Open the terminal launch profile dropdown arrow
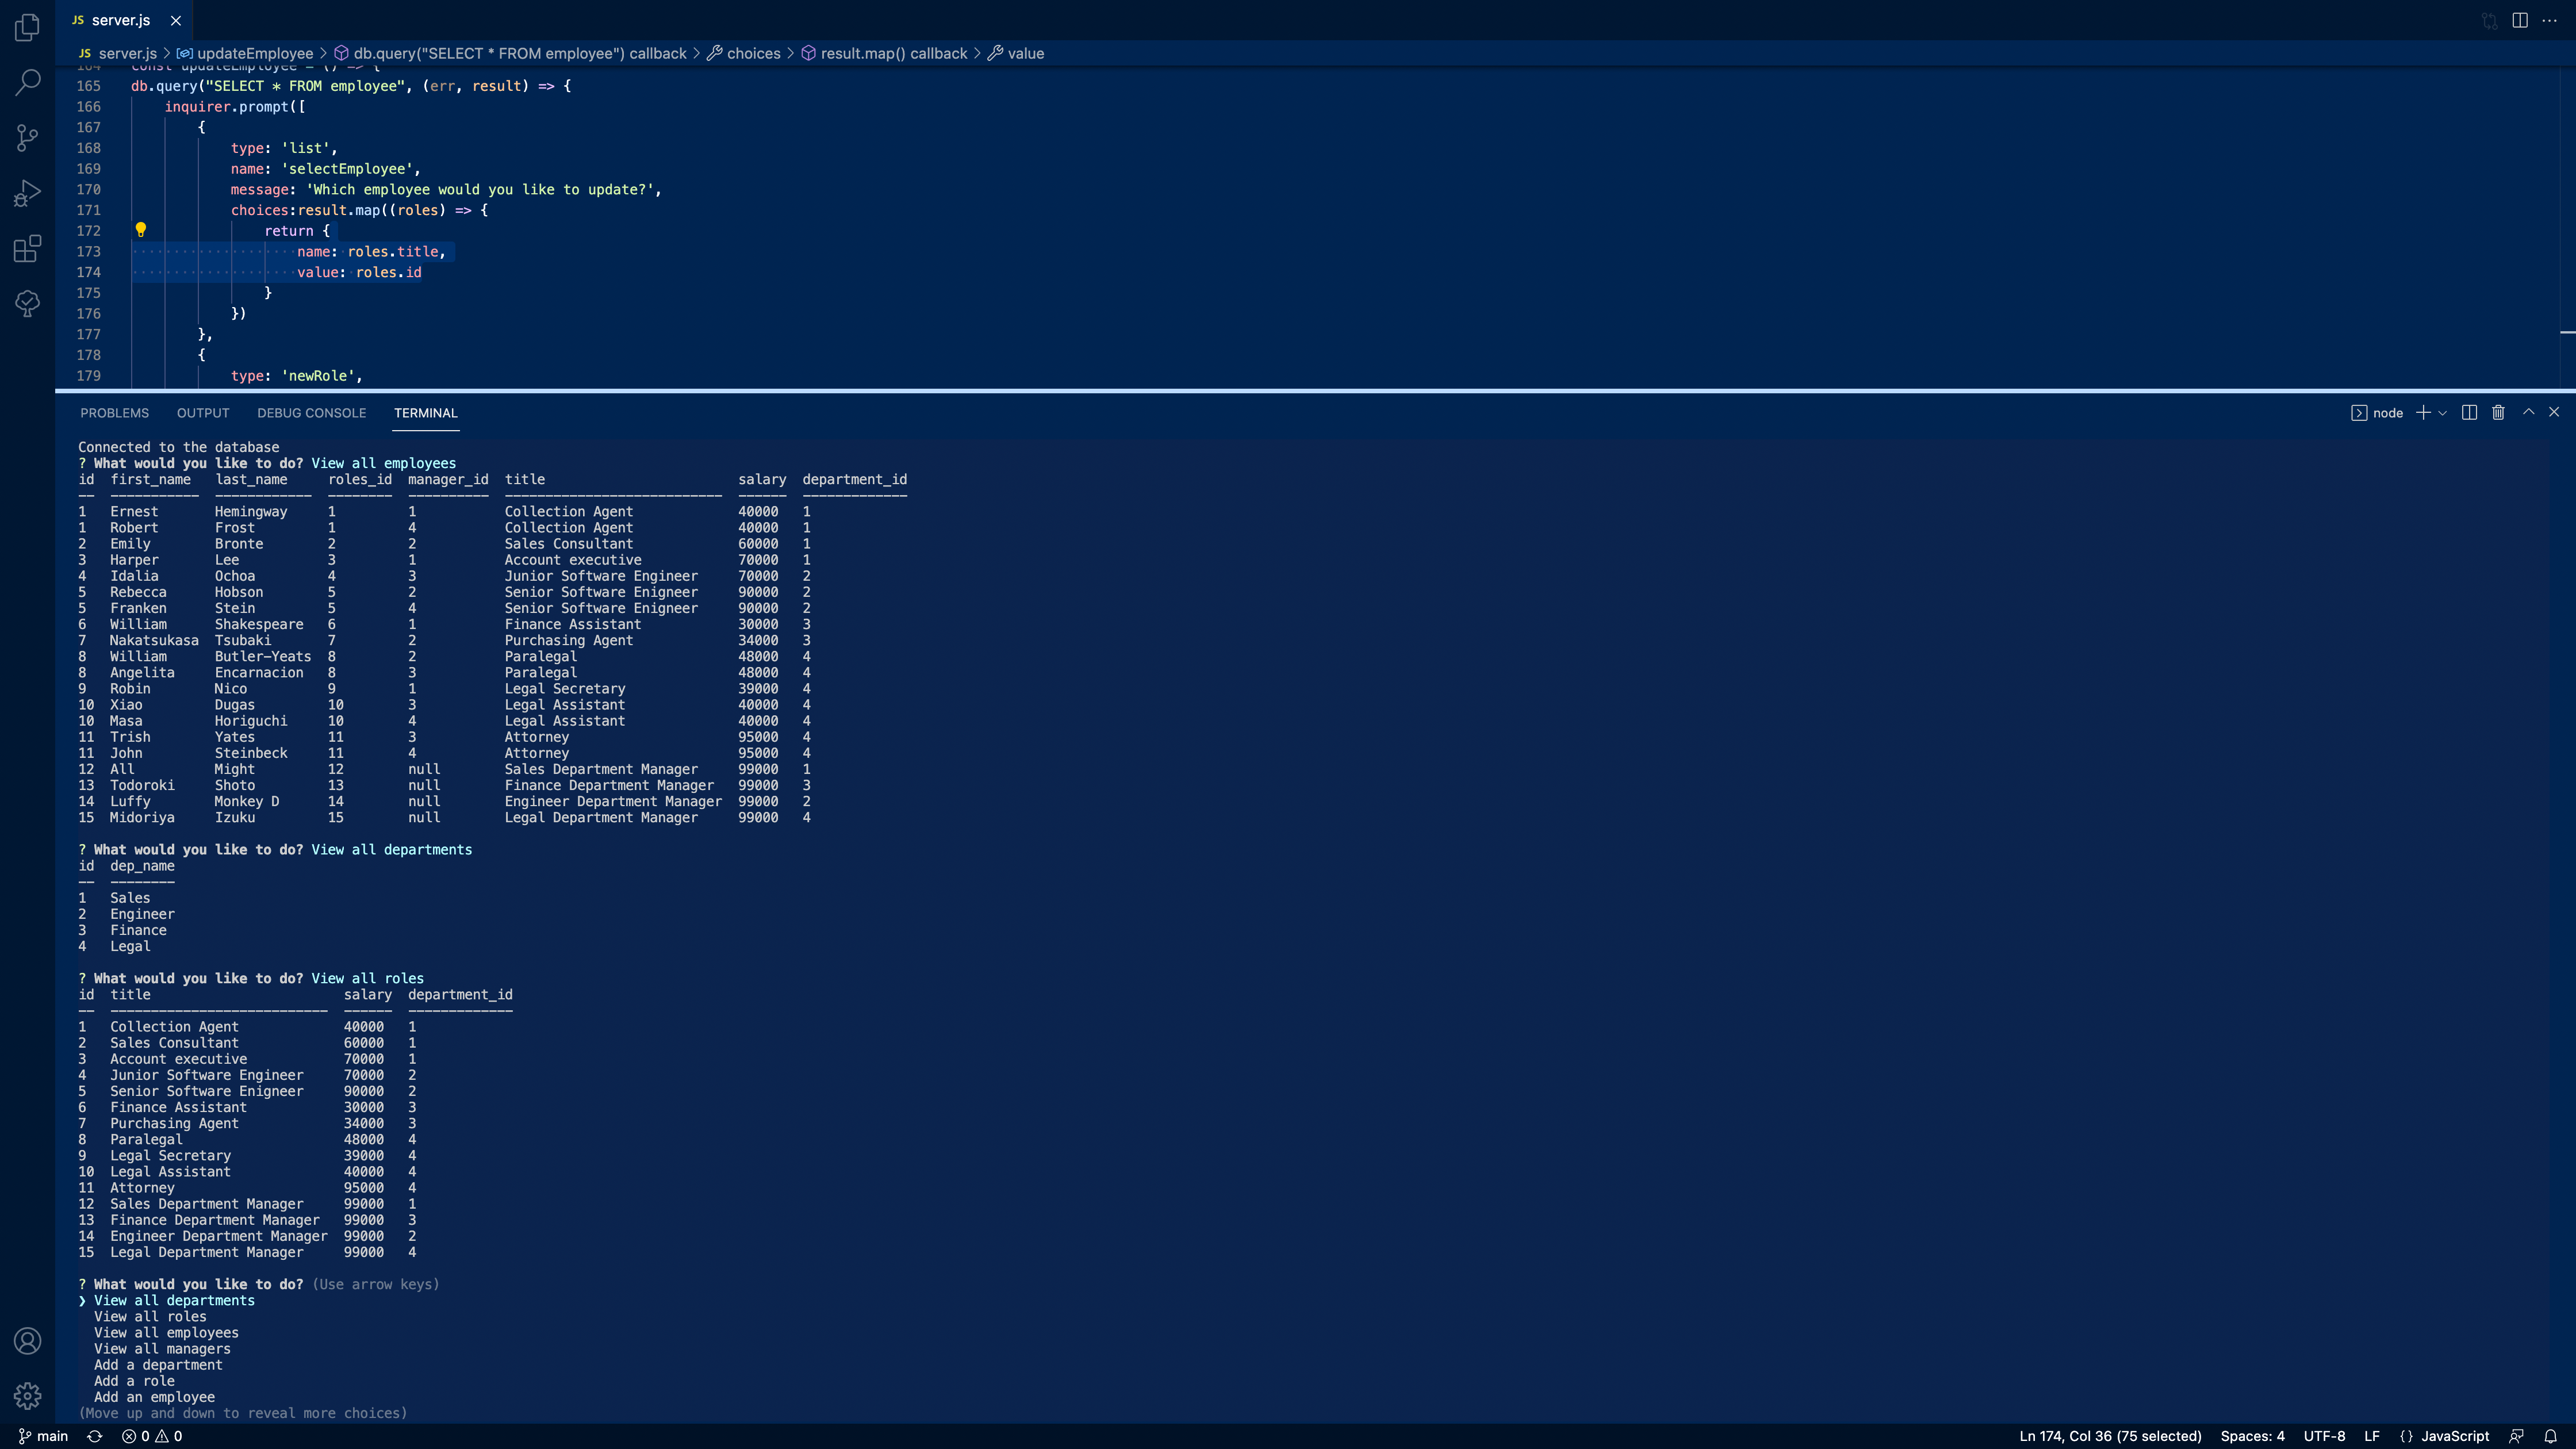Screen dimensions: 2576x1449 pos(2443,413)
